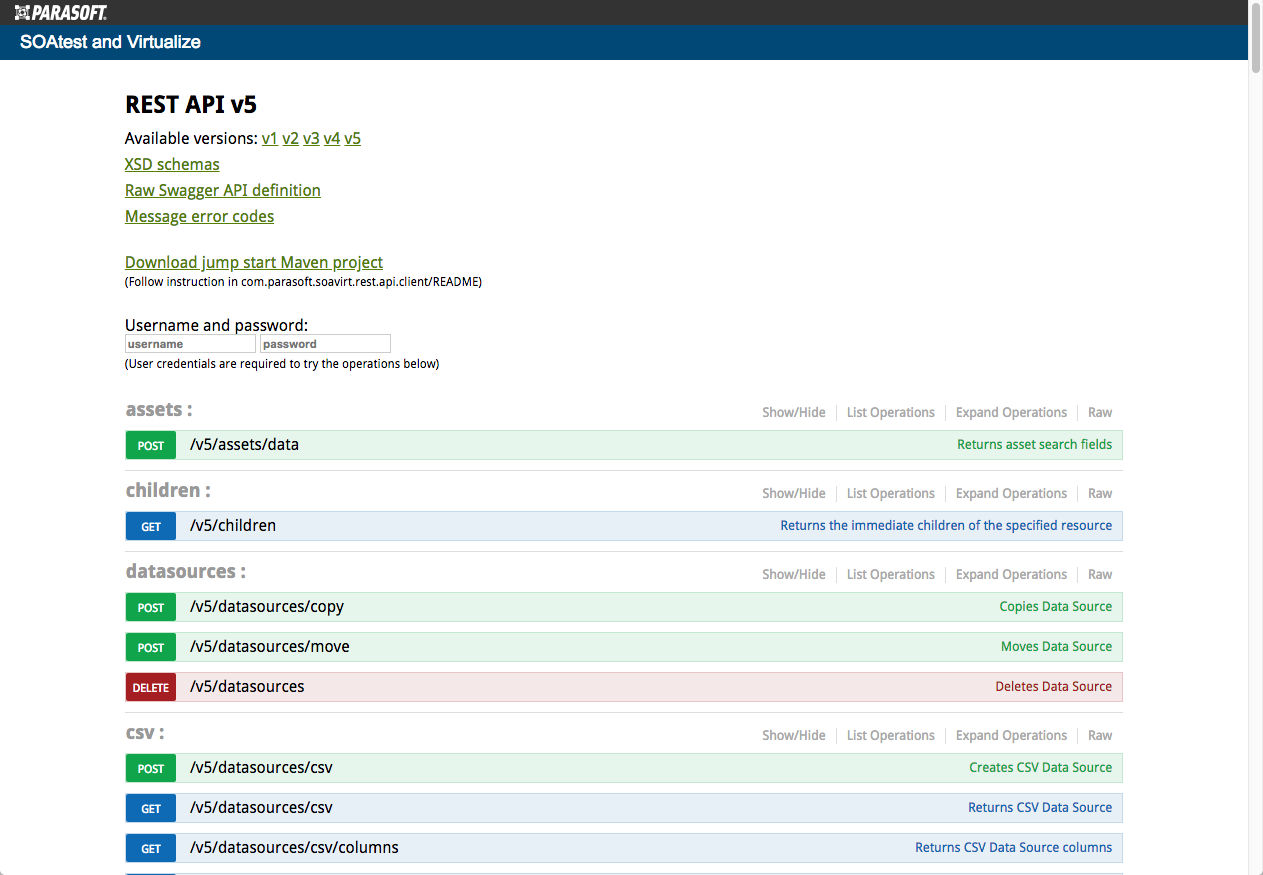Focus the username input field
1263x875 pixels.
pyautogui.click(x=190, y=344)
